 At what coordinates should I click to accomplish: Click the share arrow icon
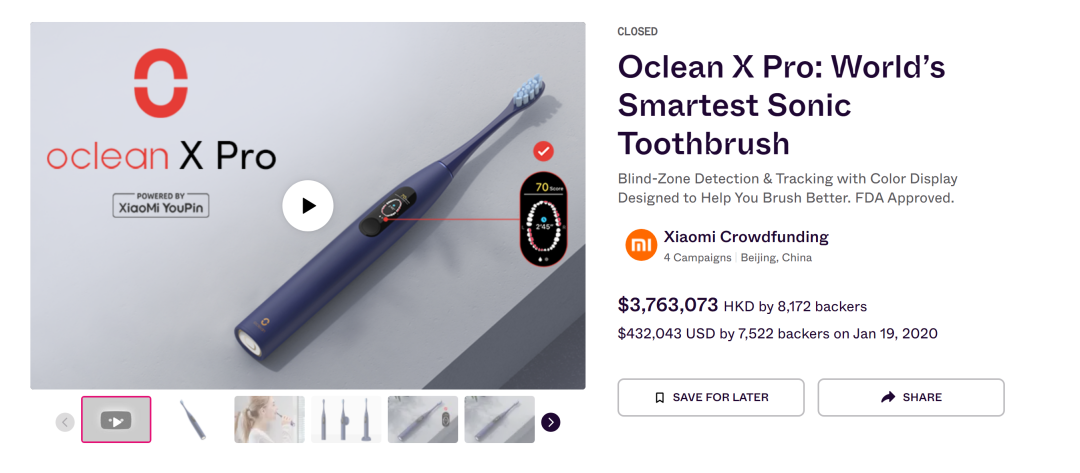coord(888,397)
